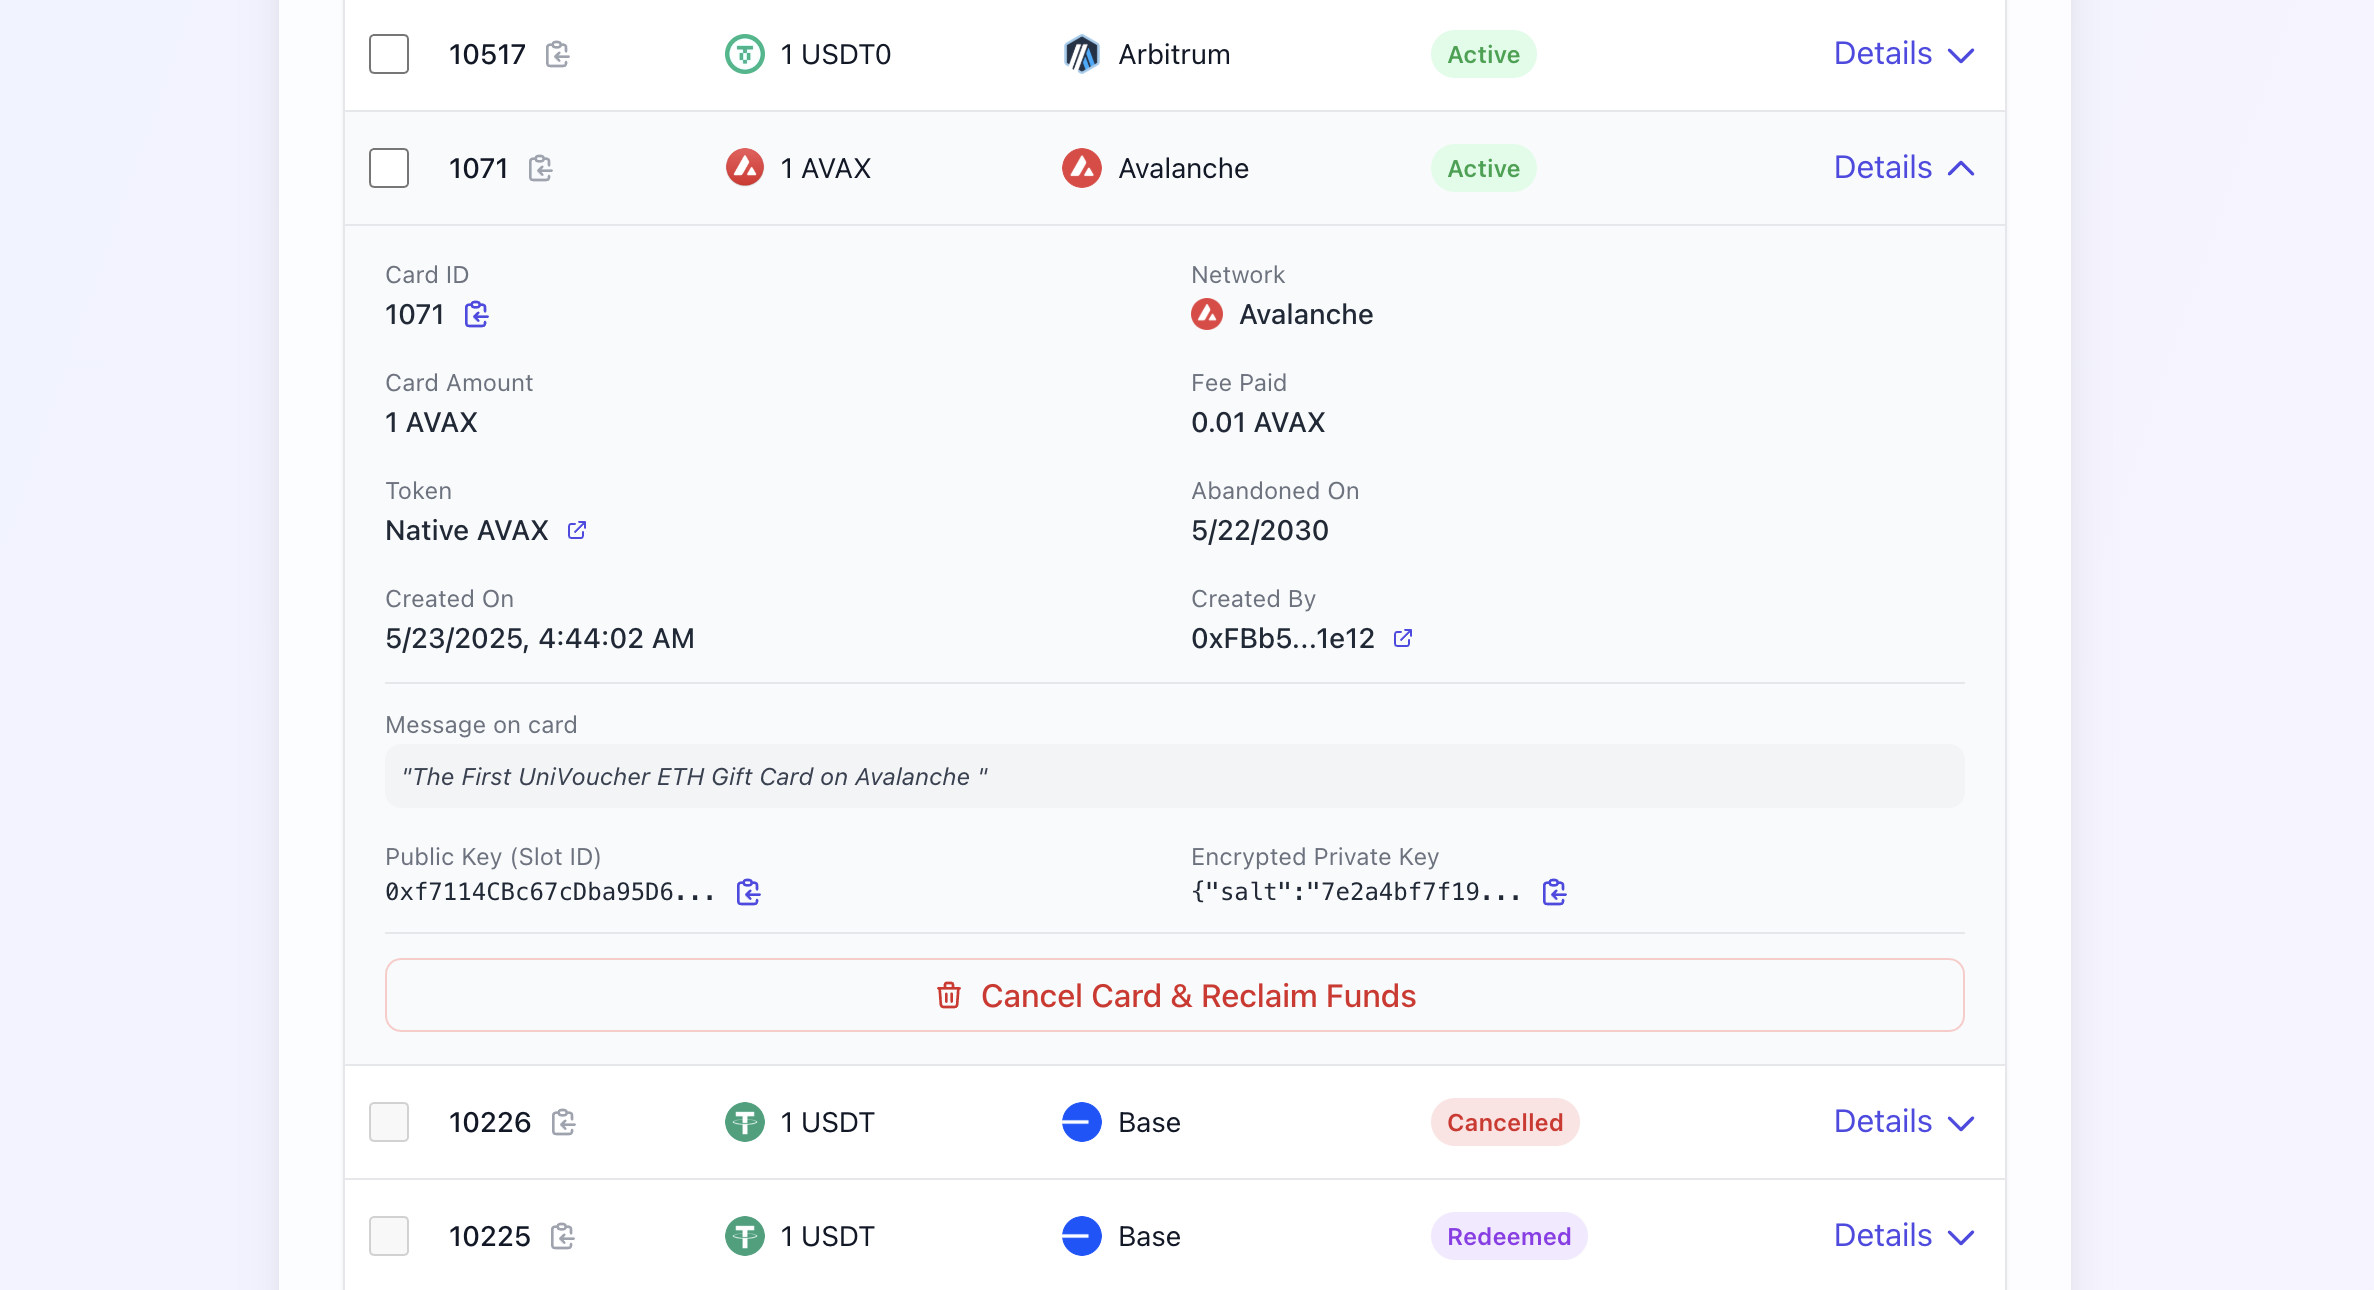
Task: Click Base network logo in row 10226
Action: pos(1082,1122)
